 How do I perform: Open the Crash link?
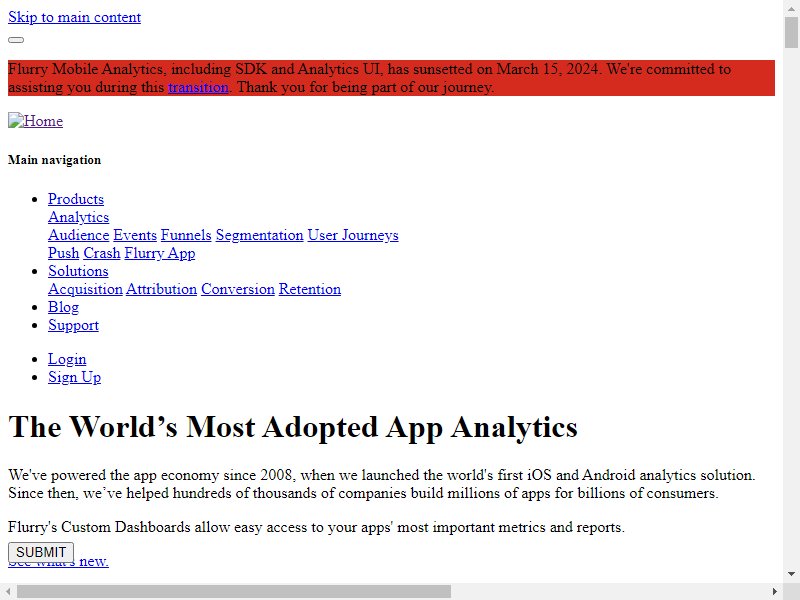[102, 253]
